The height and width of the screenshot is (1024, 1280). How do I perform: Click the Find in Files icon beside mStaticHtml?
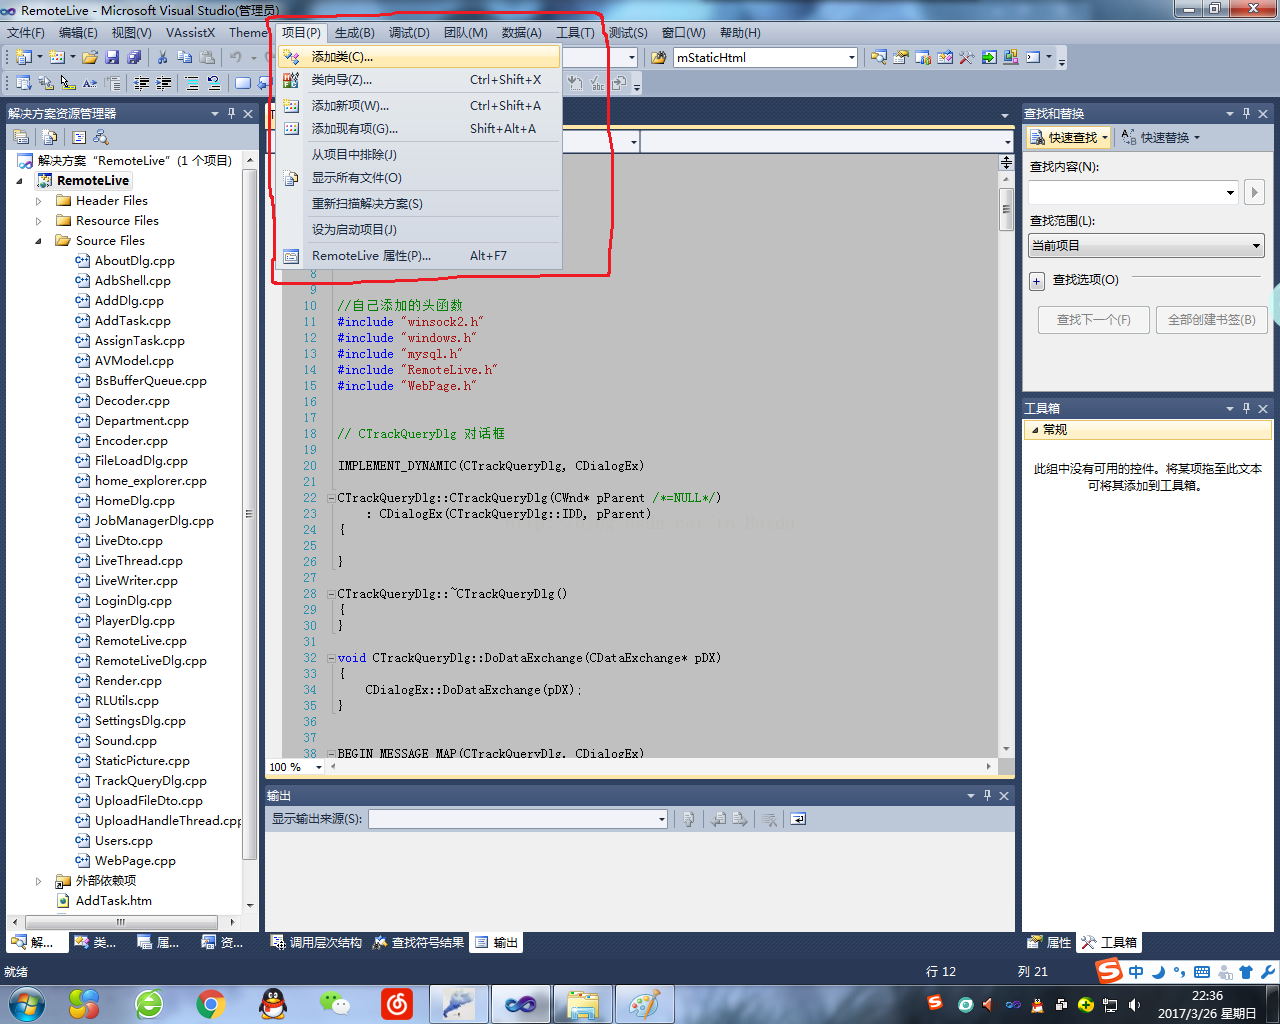click(x=658, y=57)
